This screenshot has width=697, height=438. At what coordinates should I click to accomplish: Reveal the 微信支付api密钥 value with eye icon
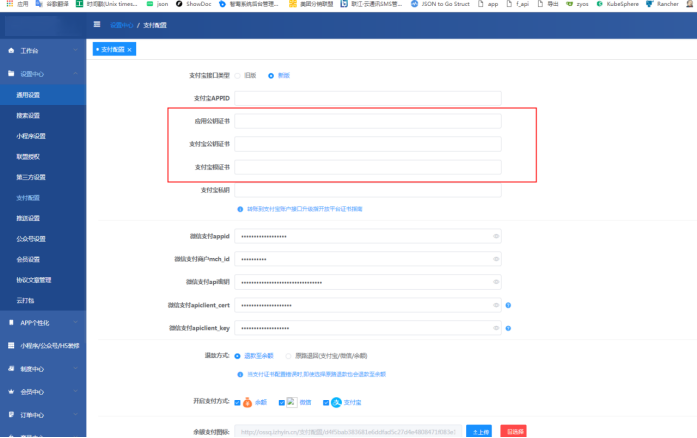click(x=496, y=282)
